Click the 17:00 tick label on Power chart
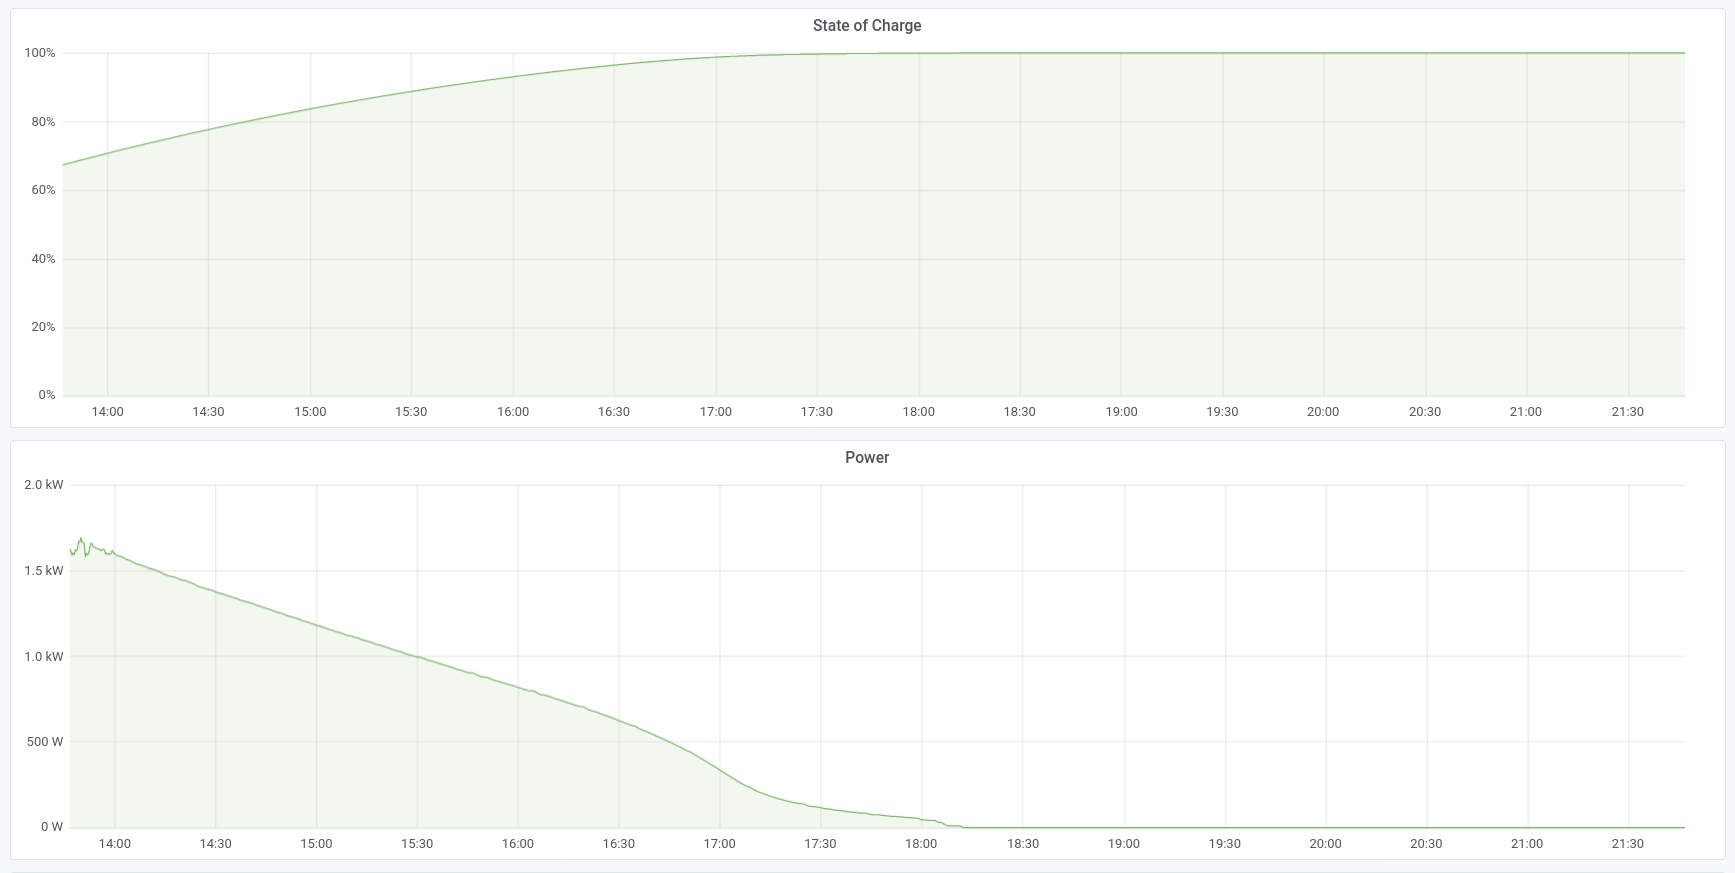 pos(719,844)
